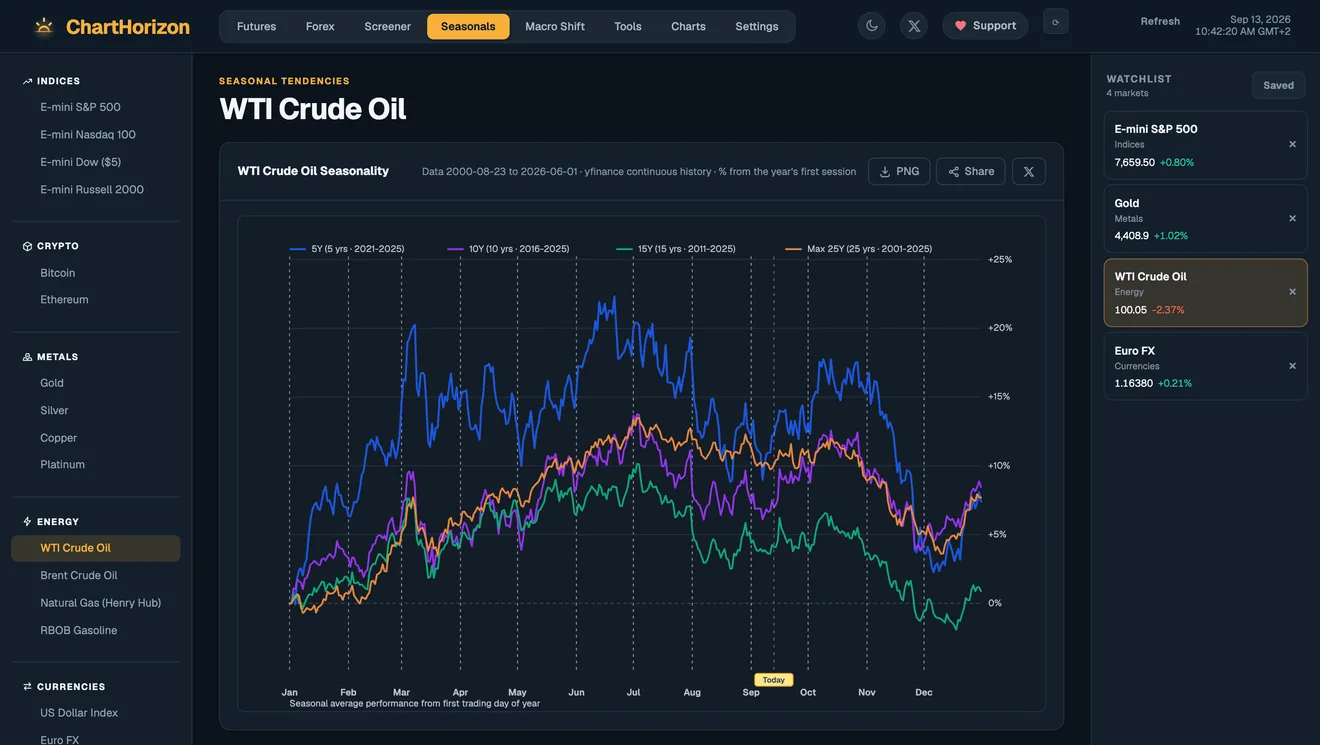Select E-mini Russell 2000 in the sidebar
The width and height of the screenshot is (1320, 745).
tap(96, 190)
